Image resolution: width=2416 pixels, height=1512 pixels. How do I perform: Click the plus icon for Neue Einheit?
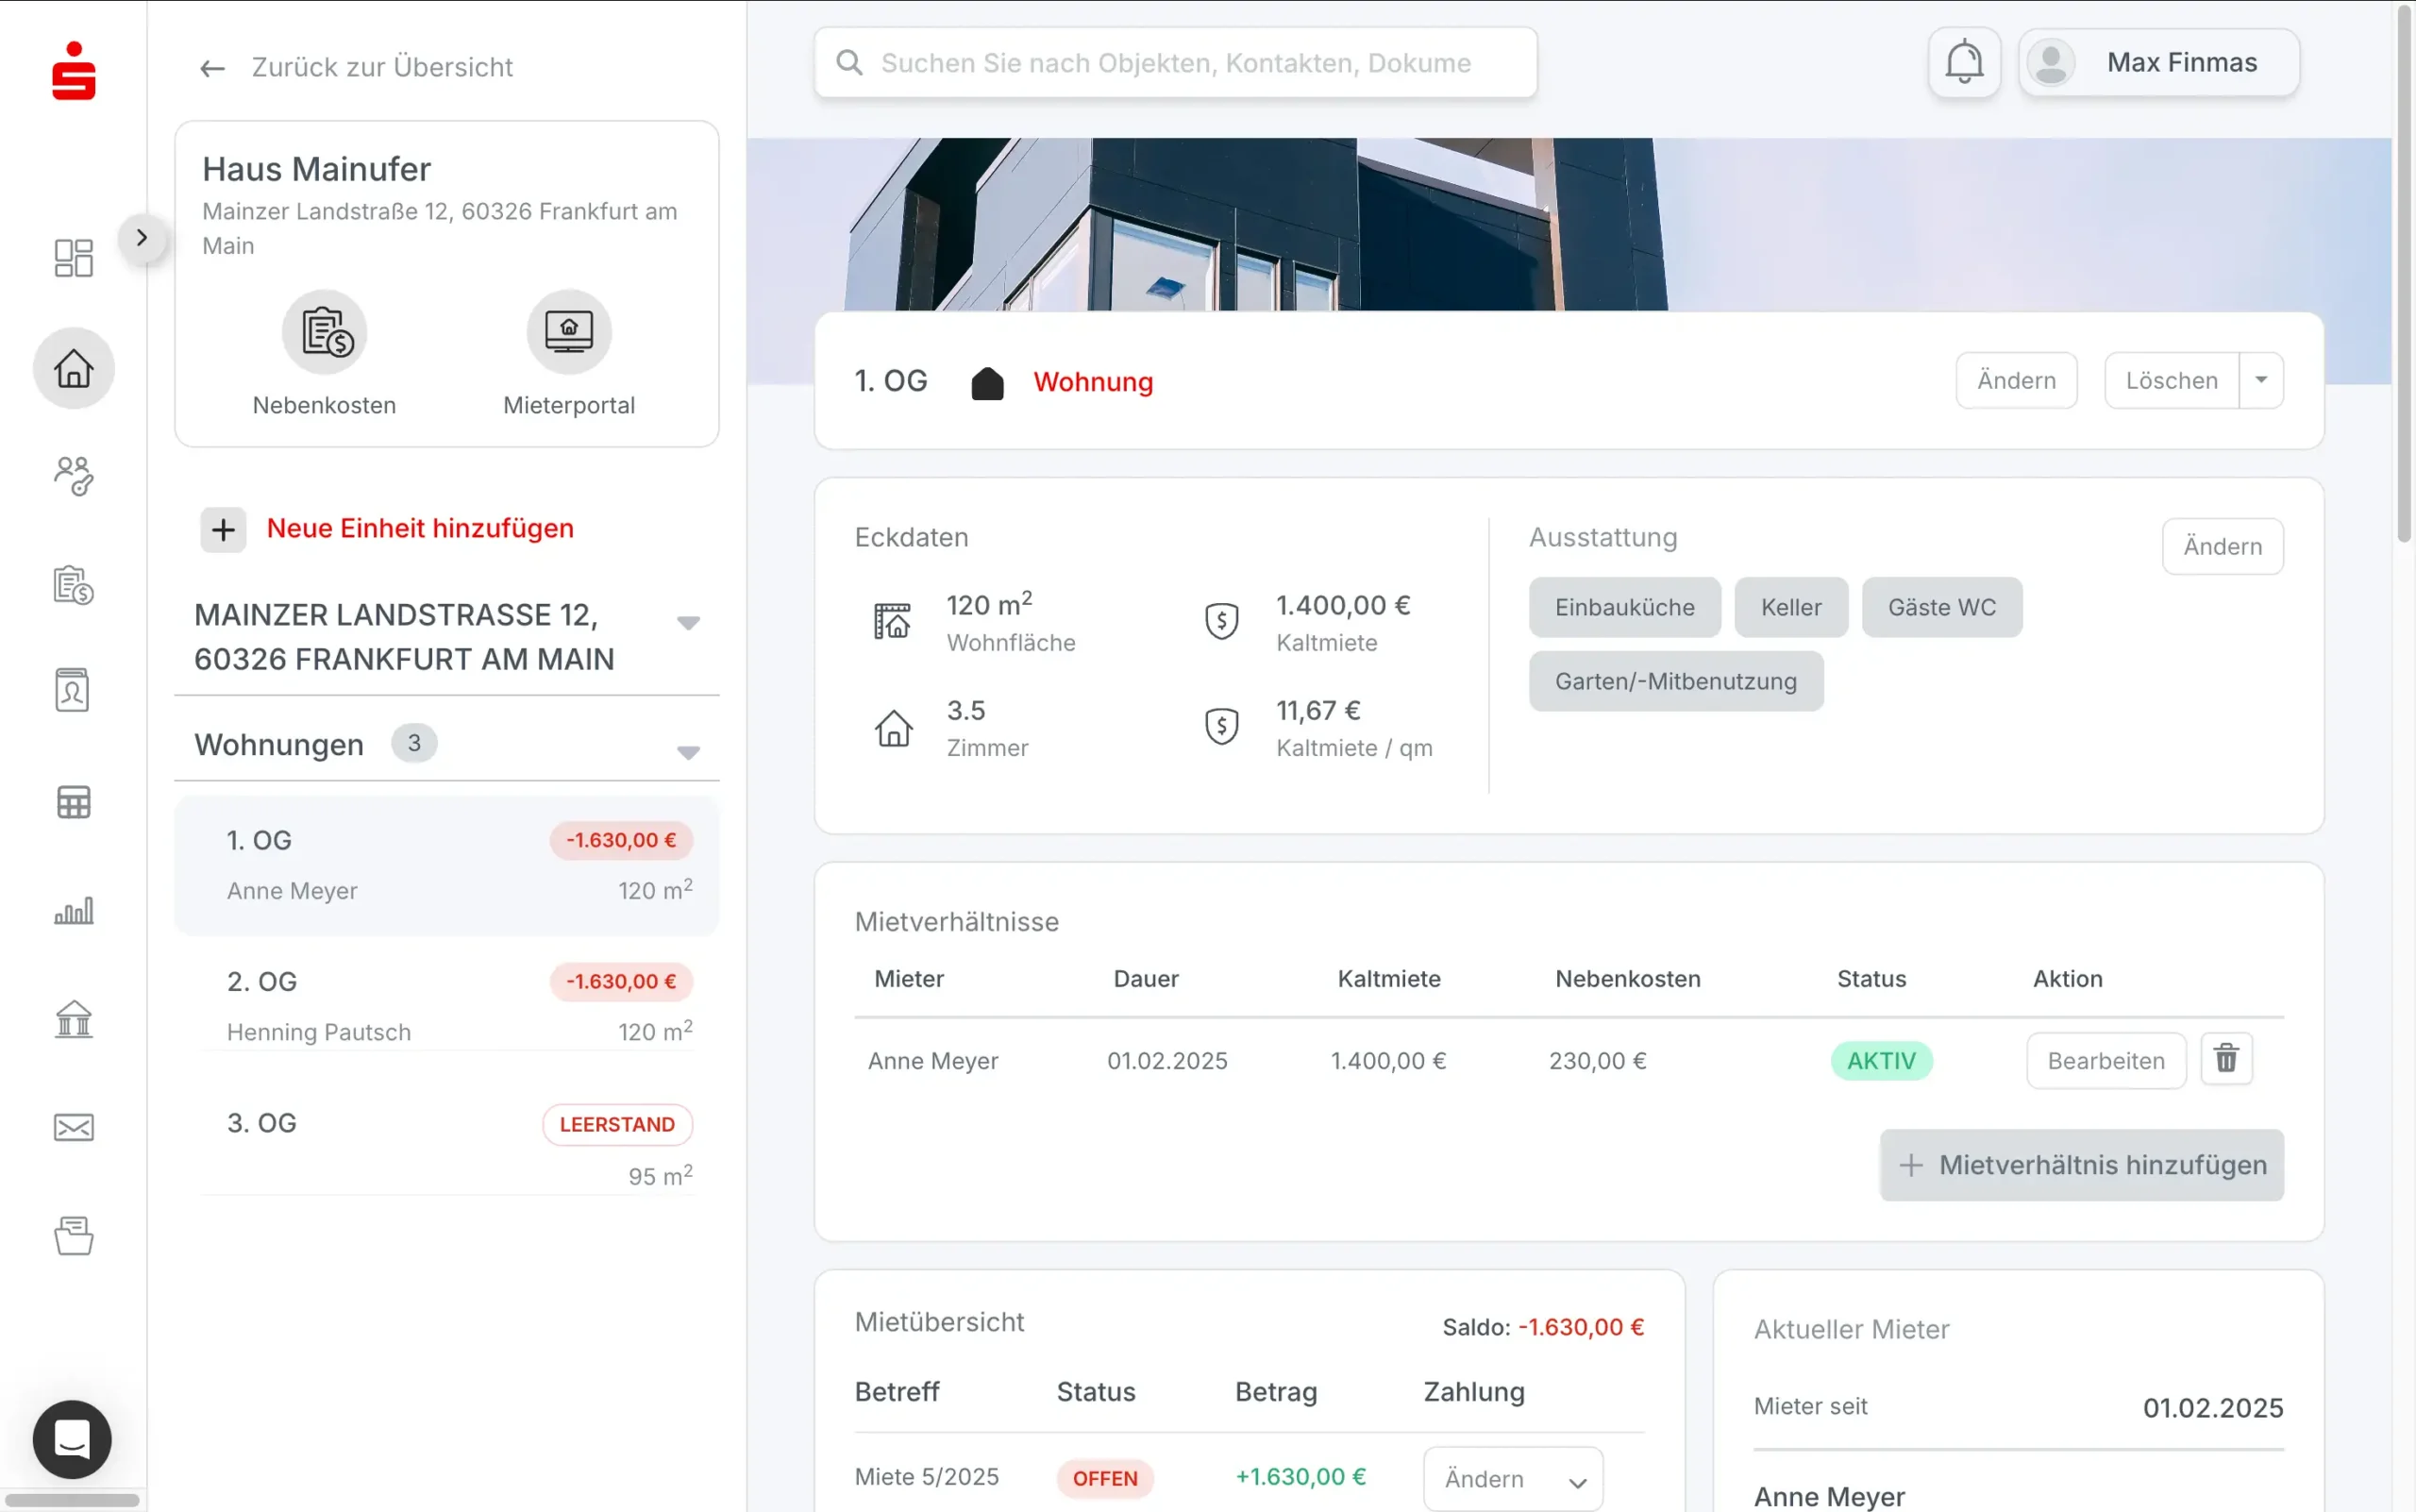tap(223, 529)
